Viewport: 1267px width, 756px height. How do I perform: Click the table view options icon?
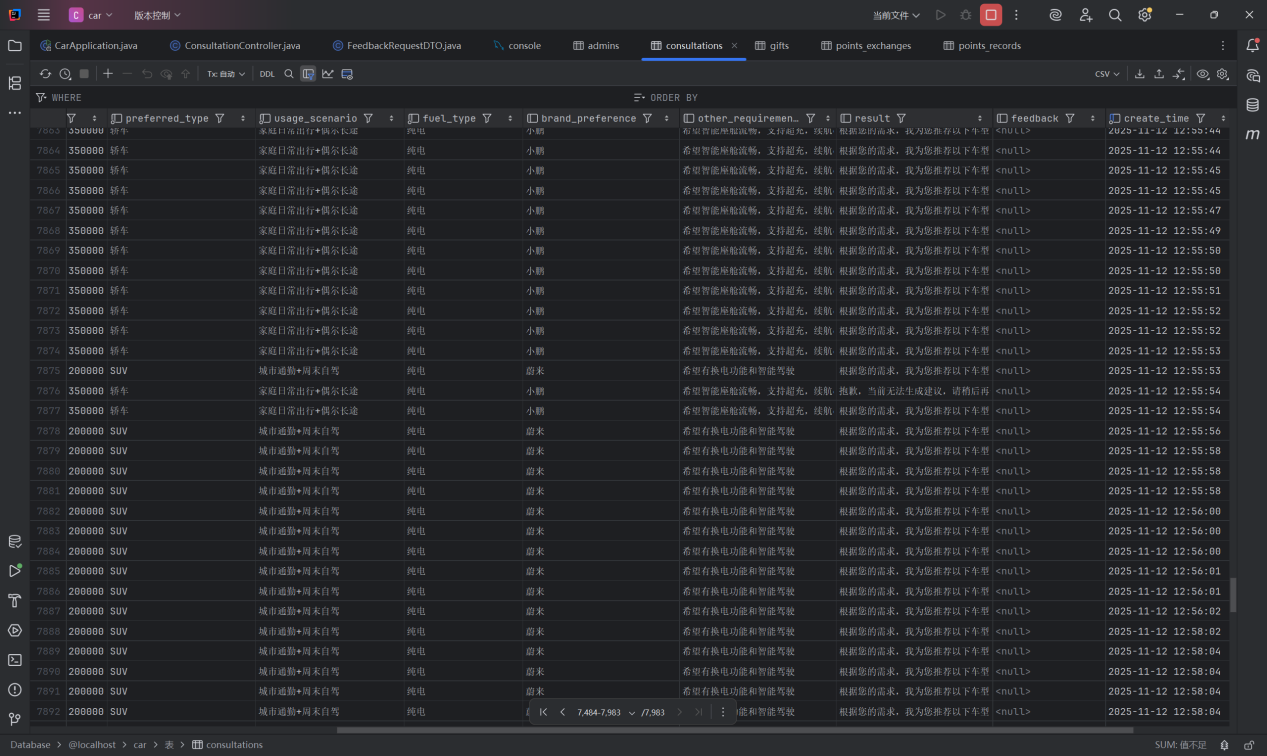347,74
